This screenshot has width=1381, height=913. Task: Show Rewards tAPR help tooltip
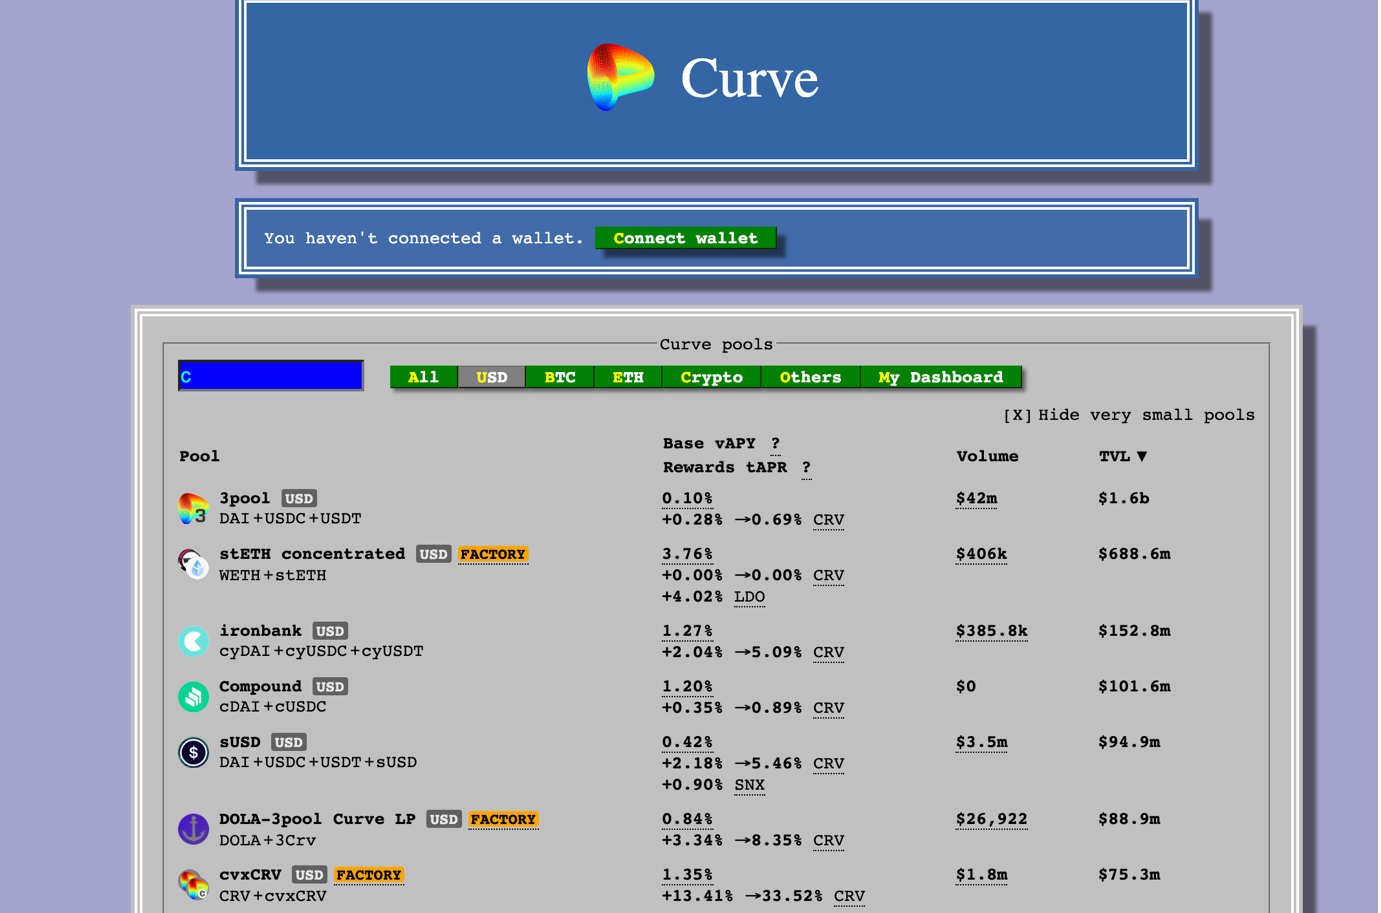[x=806, y=468]
